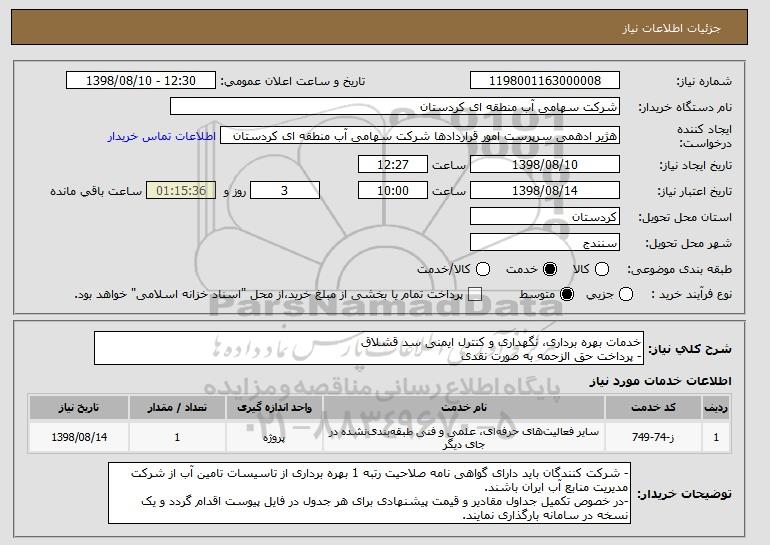Click the need date cell 1398/08/14 in table
This screenshot has height=545, width=770.
(x=79, y=437)
